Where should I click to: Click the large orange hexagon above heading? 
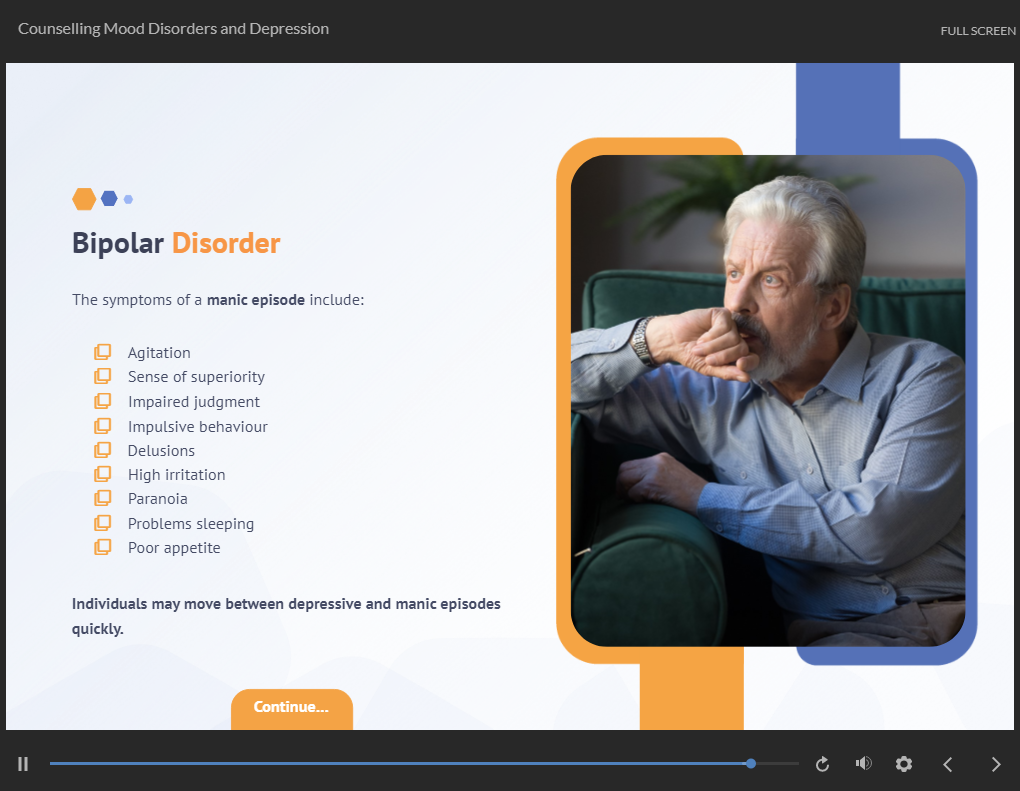tap(84, 199)
